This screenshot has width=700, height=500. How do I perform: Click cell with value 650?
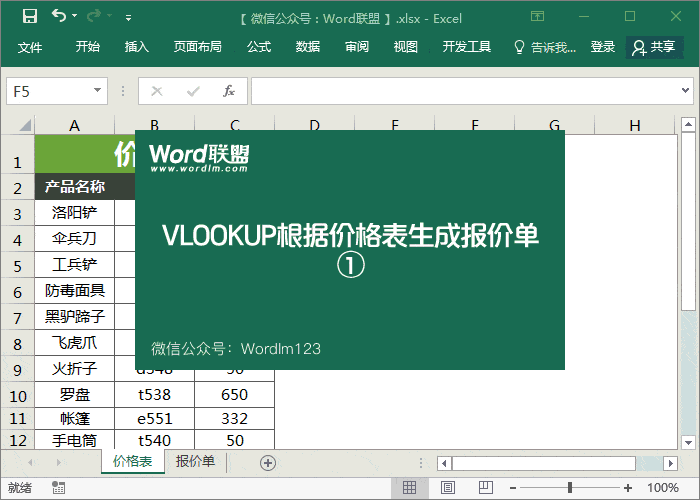pos(234,394)
